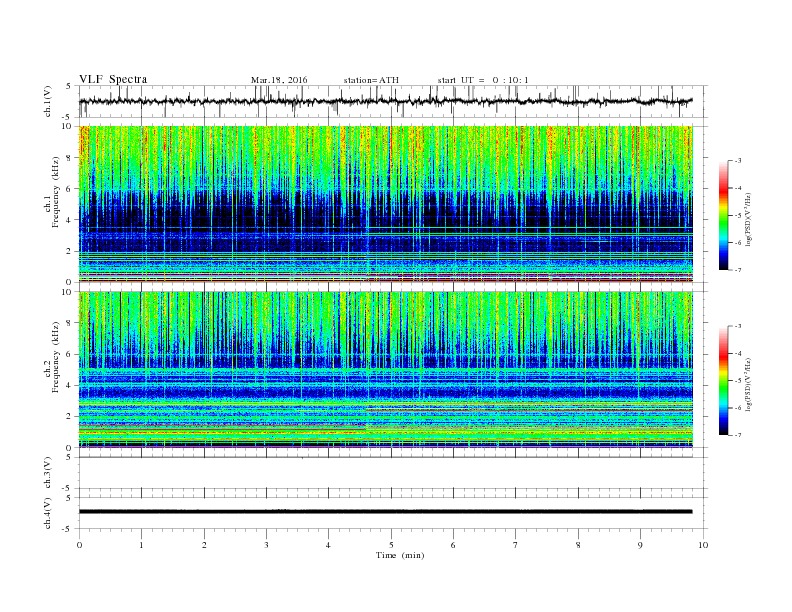Click the "VLF Spectra" plot title
Image resolution: width=792 pixels, height=612 pixels.
[x=113, y=79]
